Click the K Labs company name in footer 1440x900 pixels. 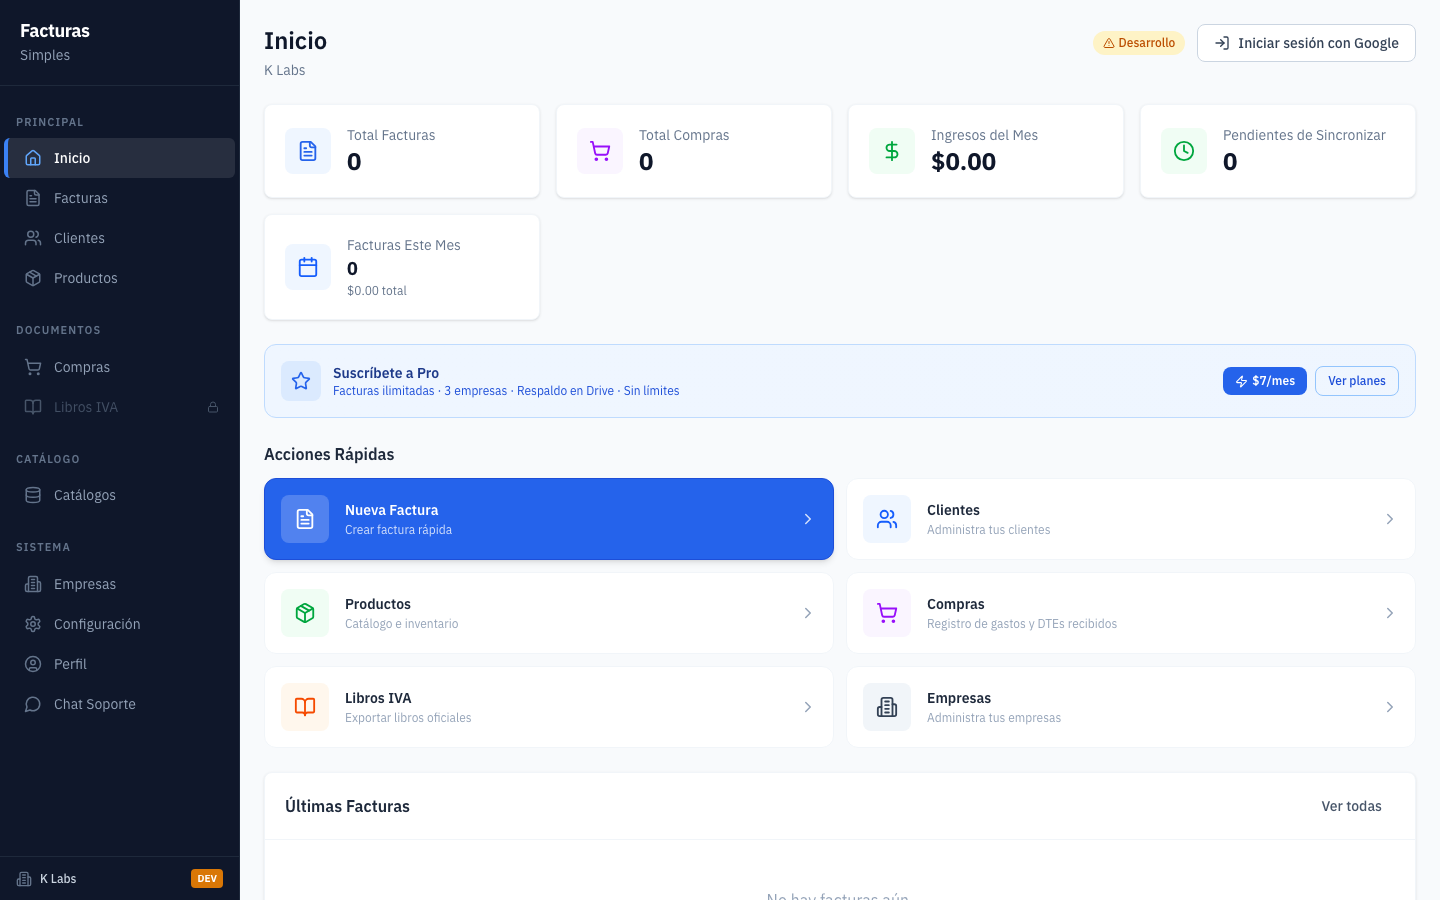pos(58,879)
